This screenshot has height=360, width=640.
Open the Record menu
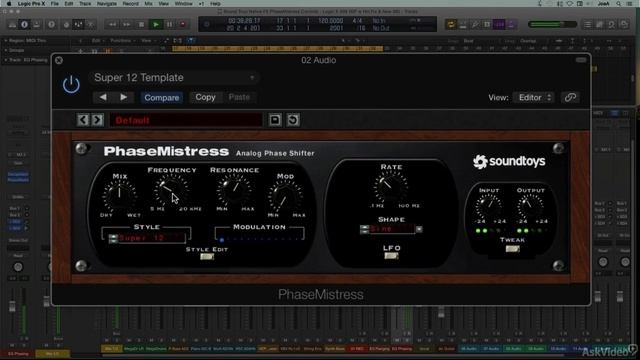(131, 4)
